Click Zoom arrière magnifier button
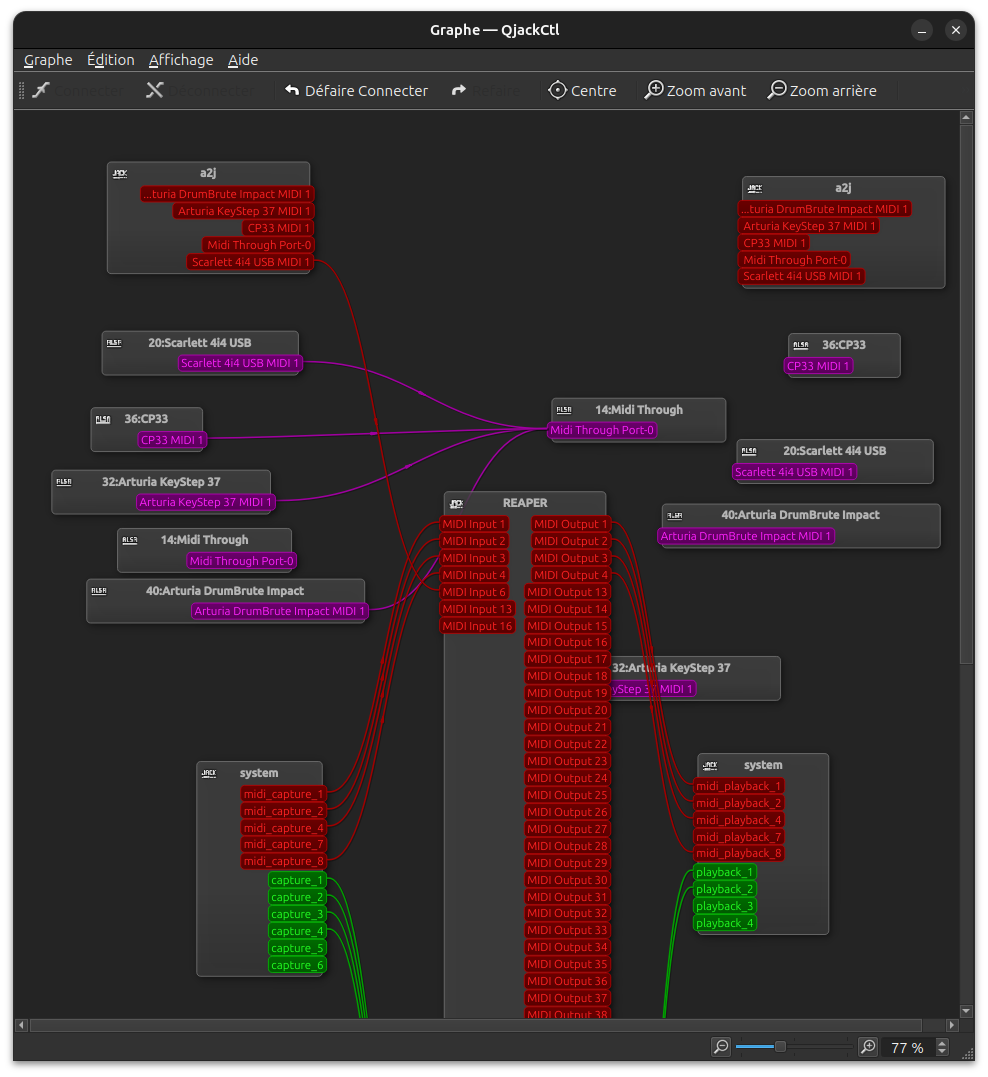 (822, 91)
